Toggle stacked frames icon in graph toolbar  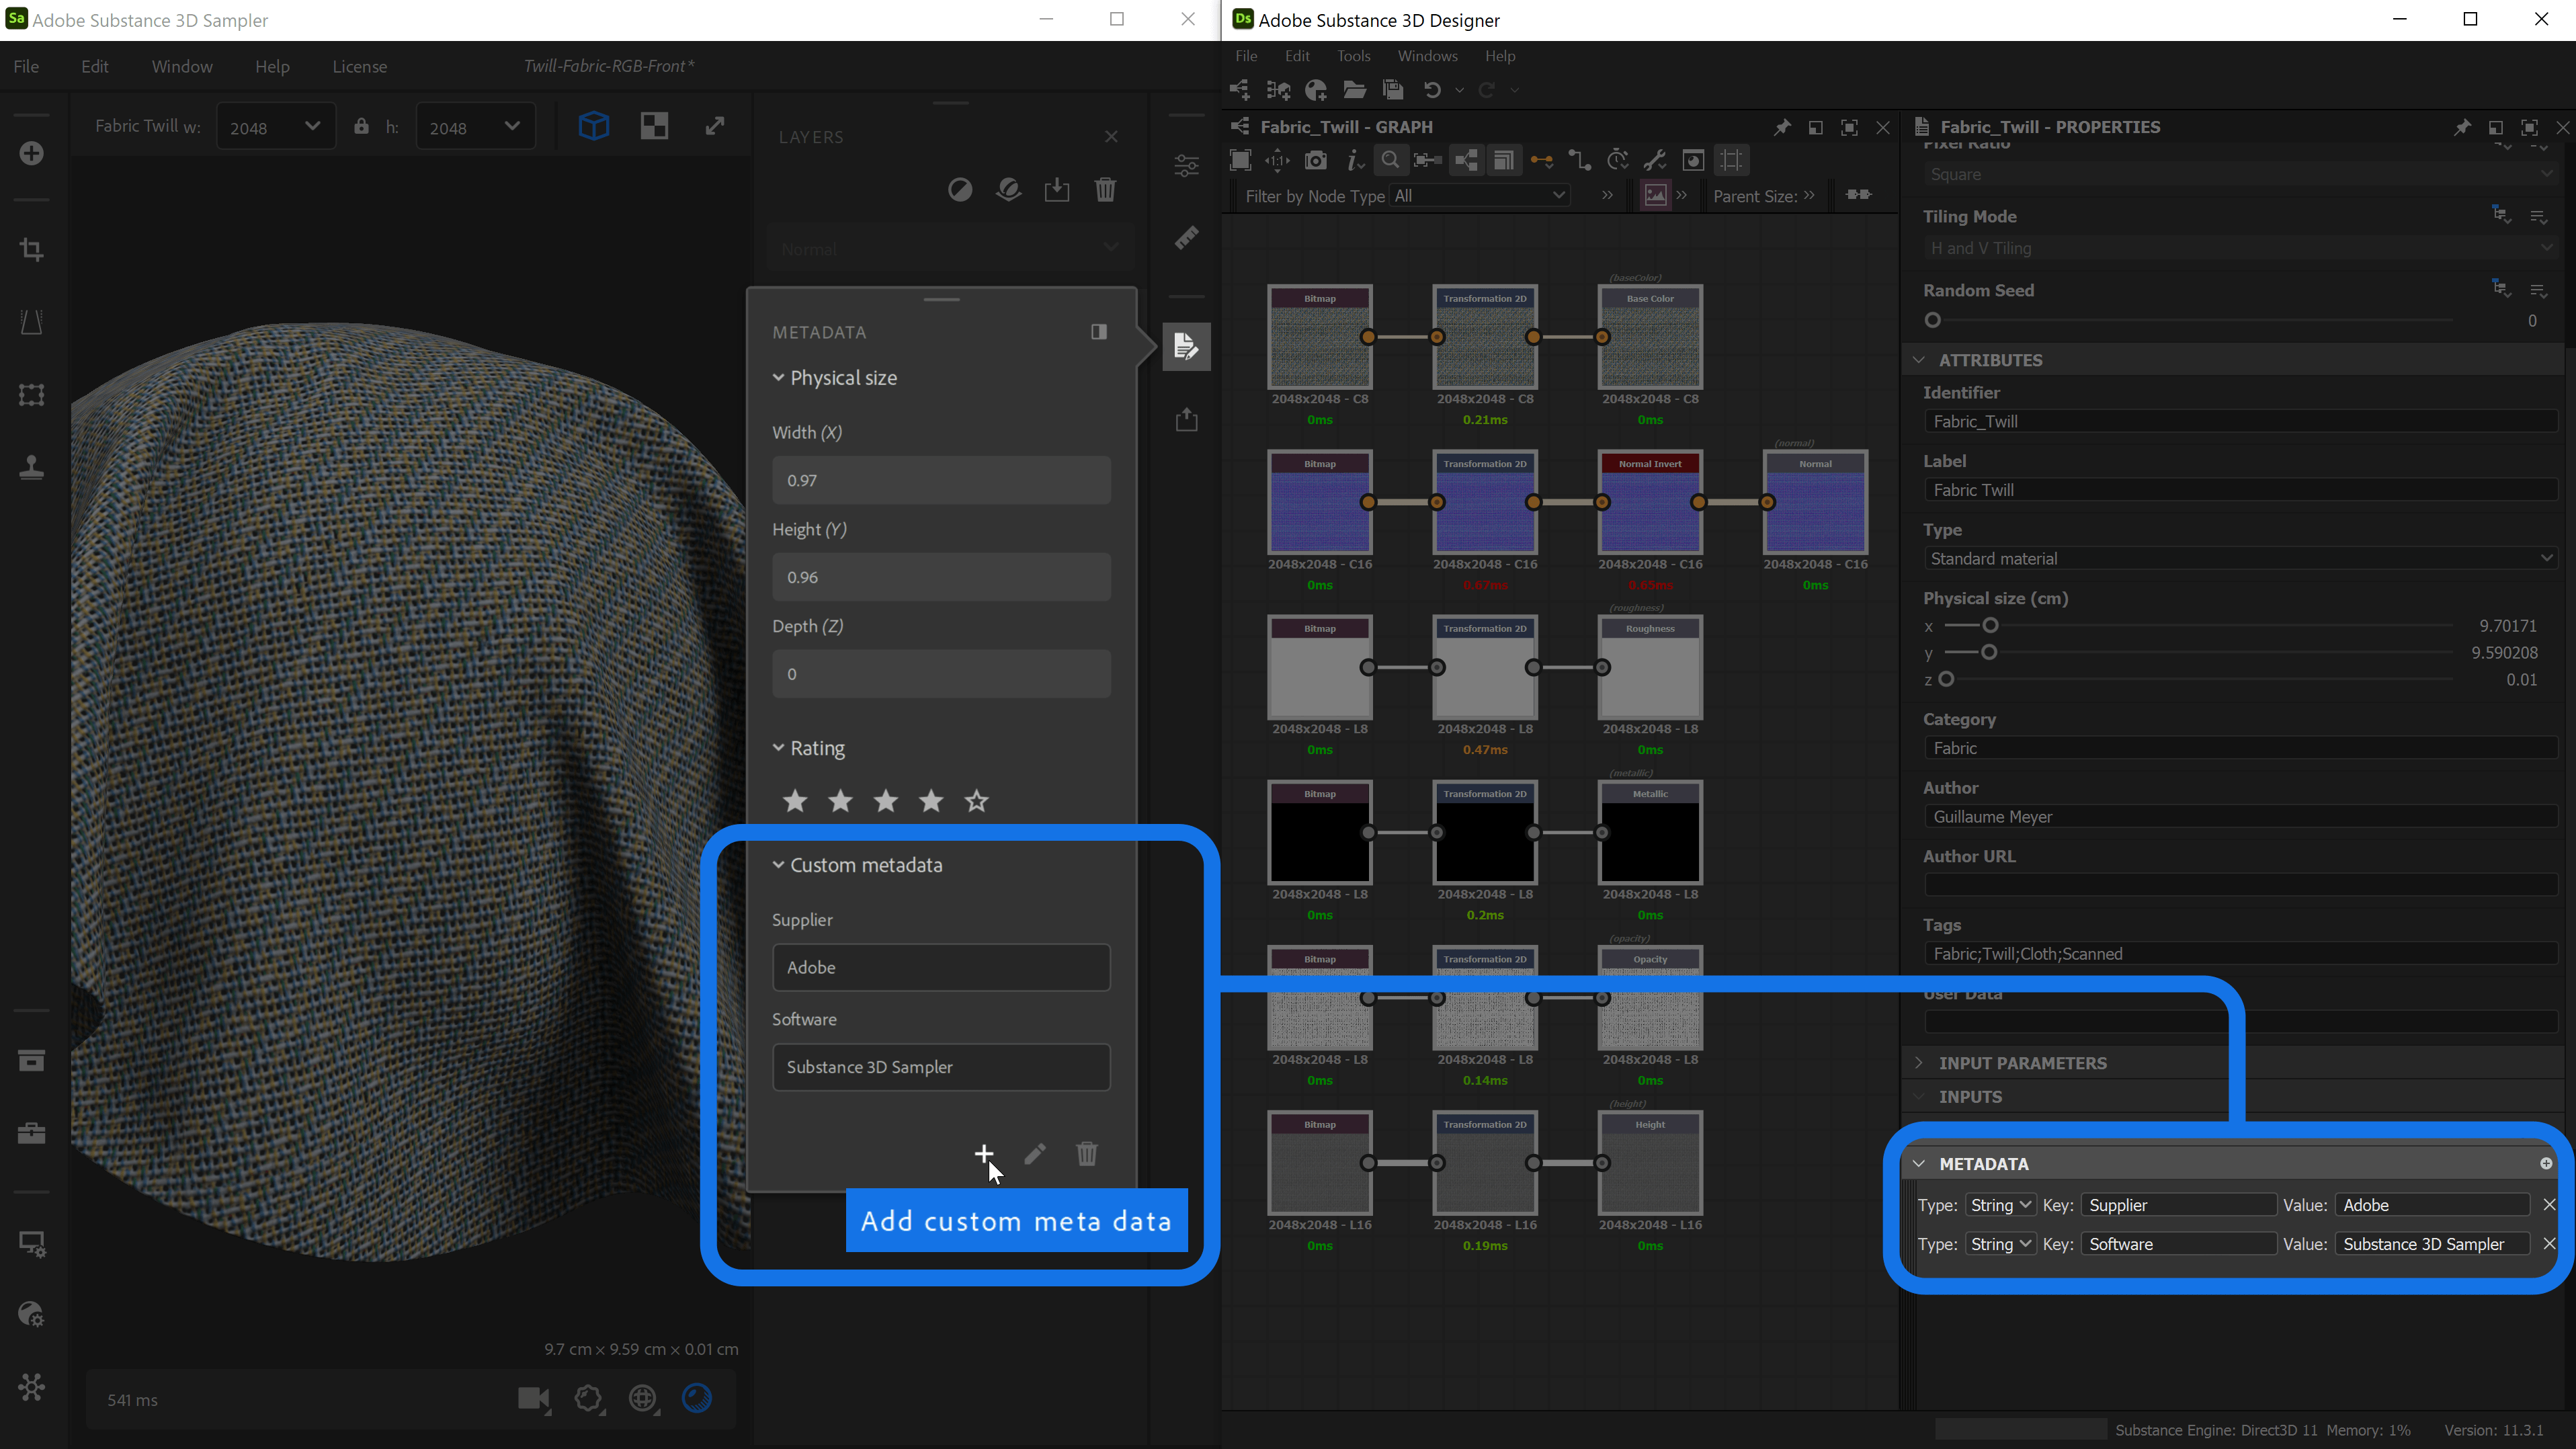[x=1503, y=160]
